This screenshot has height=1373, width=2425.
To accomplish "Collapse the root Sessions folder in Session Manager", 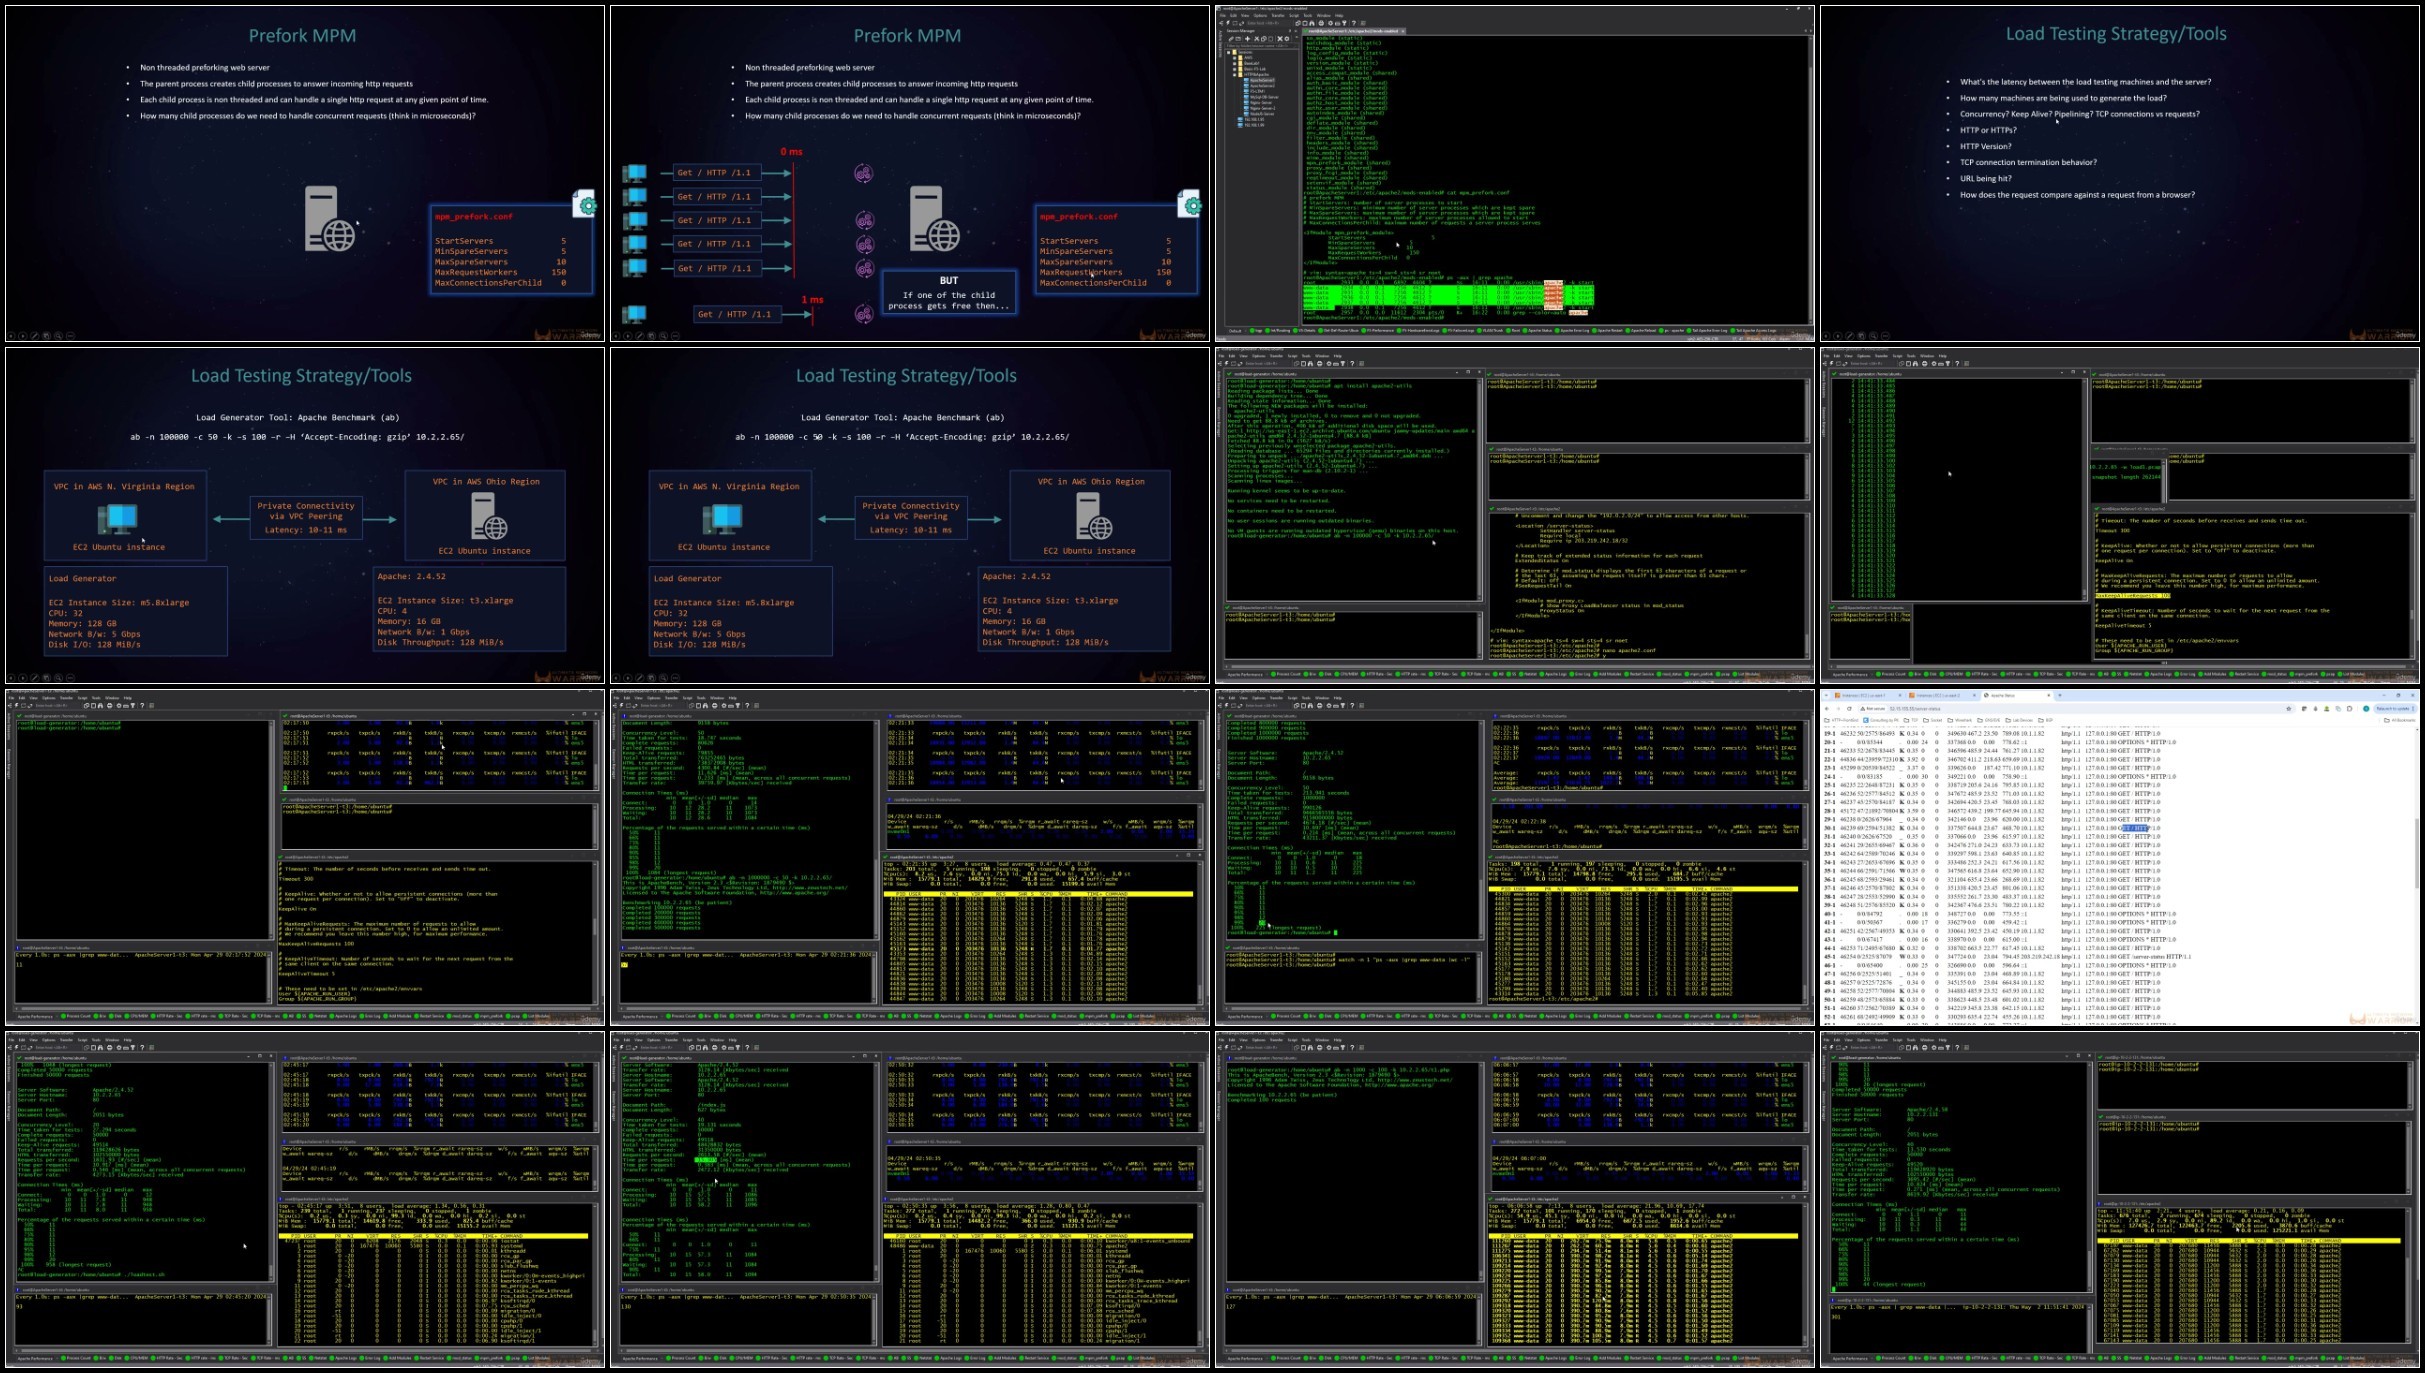I will pos(1228,52).
